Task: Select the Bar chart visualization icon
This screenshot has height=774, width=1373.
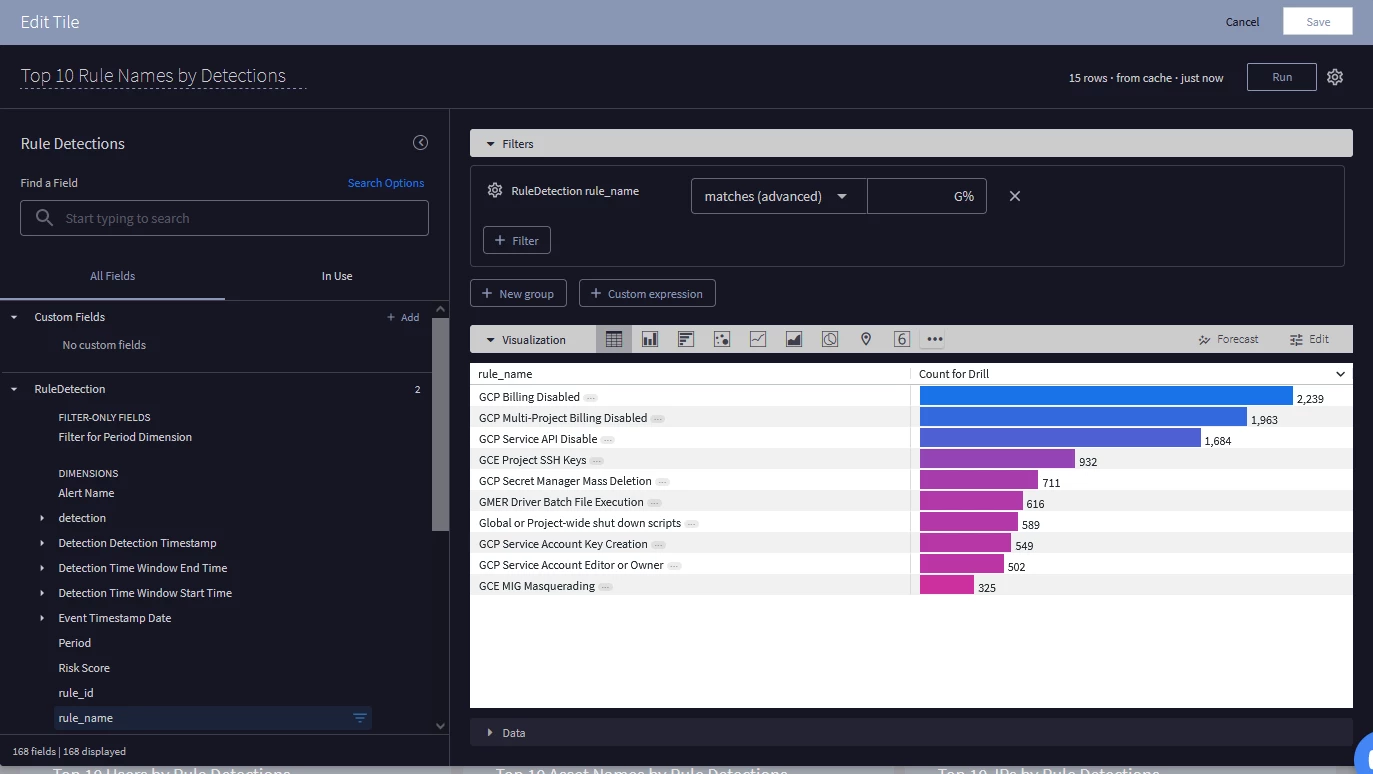Action: pyautogui.click(x=686, y=339)
